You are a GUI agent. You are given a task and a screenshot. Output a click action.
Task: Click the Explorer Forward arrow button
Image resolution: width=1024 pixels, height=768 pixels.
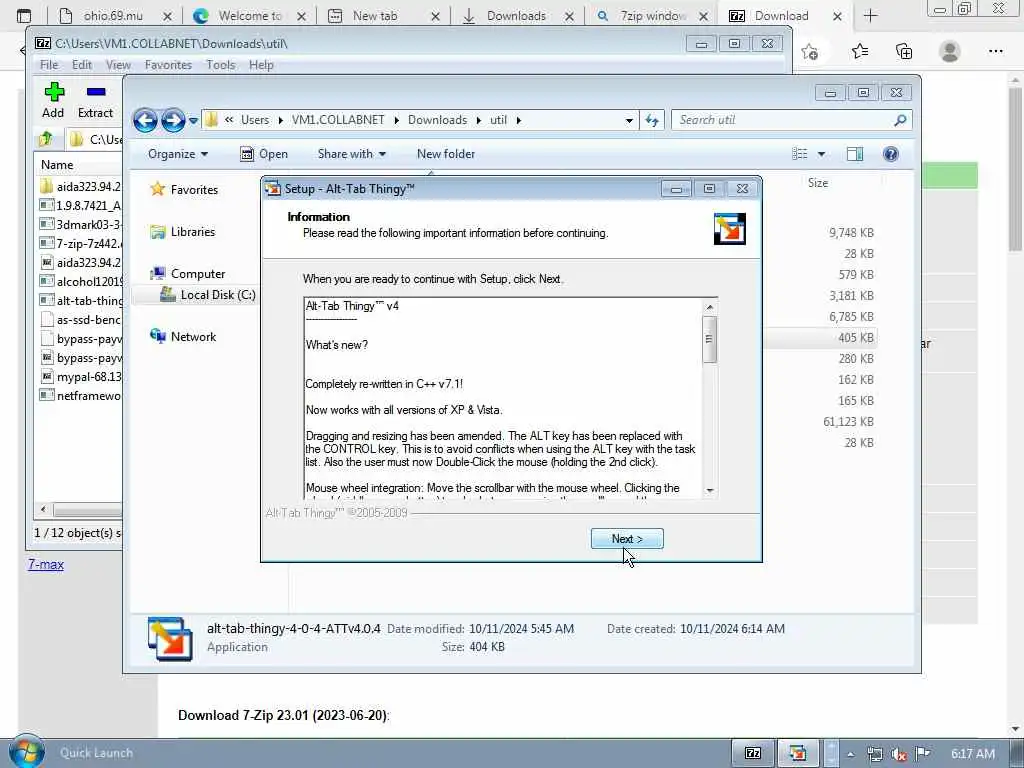coord(172,120)
